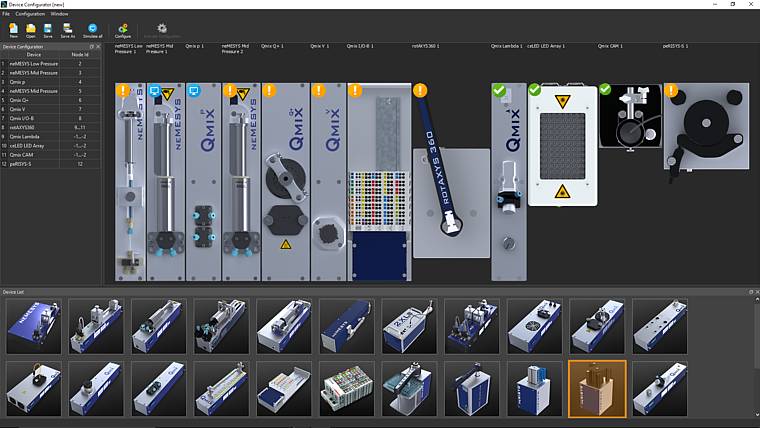The image size is (760, 428).
Task: Click the Simulate all toolbar icon
Action: coord(93,30)
